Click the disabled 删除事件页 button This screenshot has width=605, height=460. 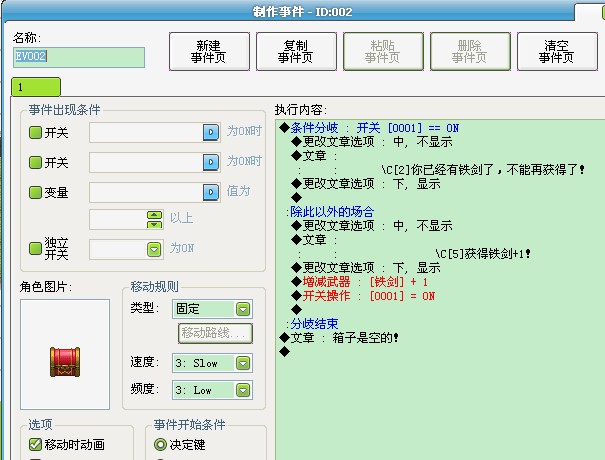click(470, 51)
